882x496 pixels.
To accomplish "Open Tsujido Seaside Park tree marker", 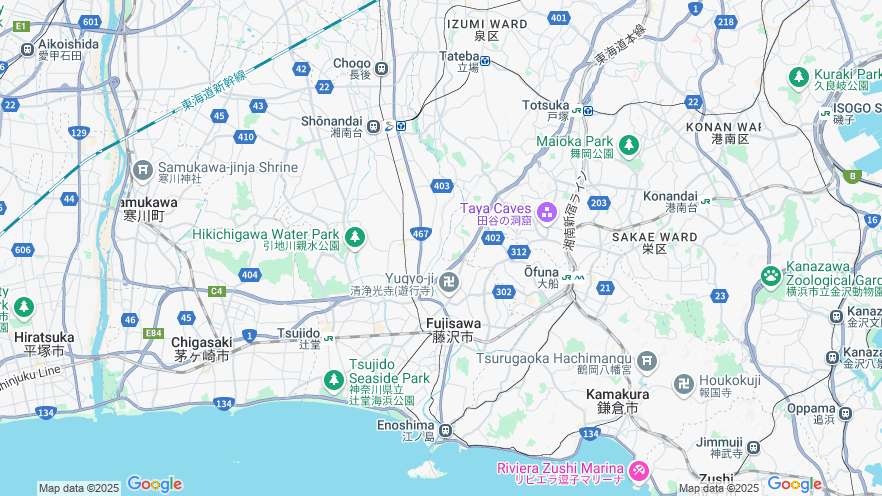I will click(334, 381).
